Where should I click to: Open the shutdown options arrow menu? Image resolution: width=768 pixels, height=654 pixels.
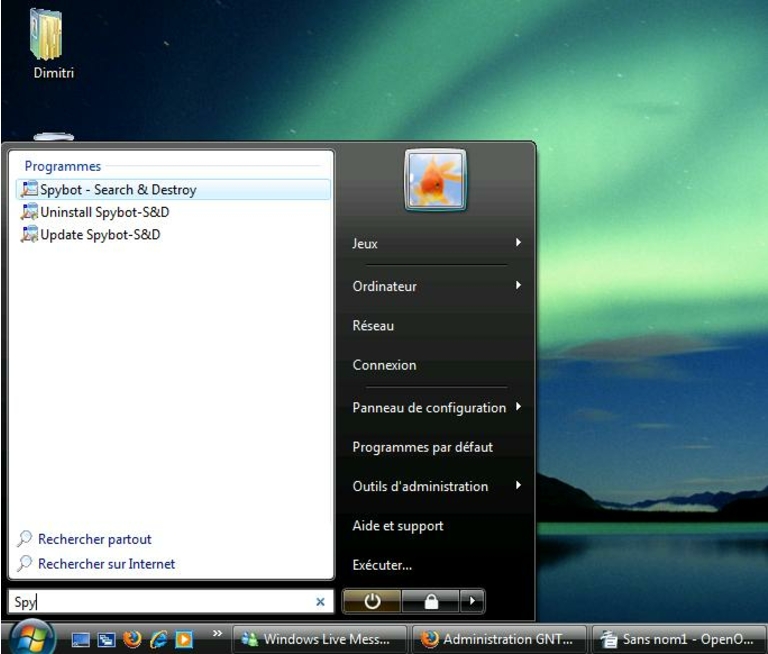point(472,601)
